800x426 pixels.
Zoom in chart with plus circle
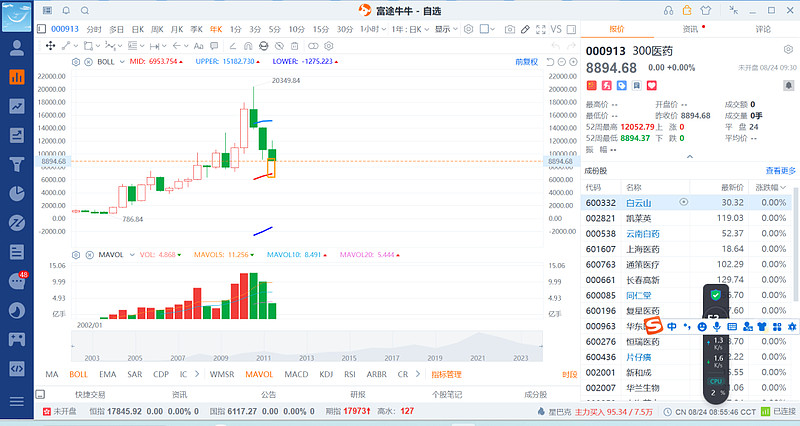click(573, 62)
